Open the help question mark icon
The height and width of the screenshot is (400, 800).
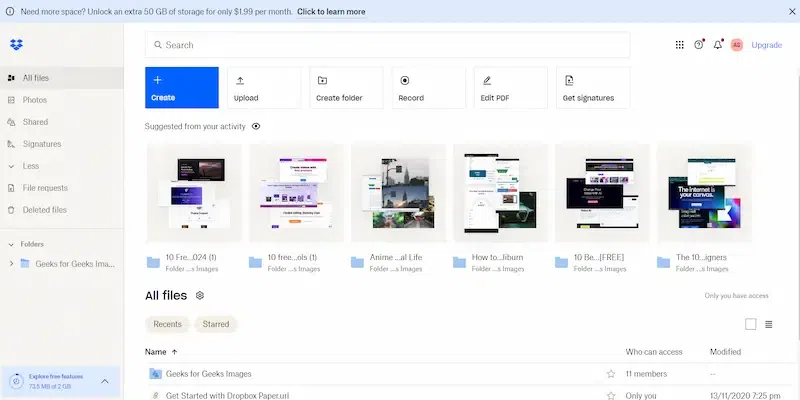(x=698, y=44)
